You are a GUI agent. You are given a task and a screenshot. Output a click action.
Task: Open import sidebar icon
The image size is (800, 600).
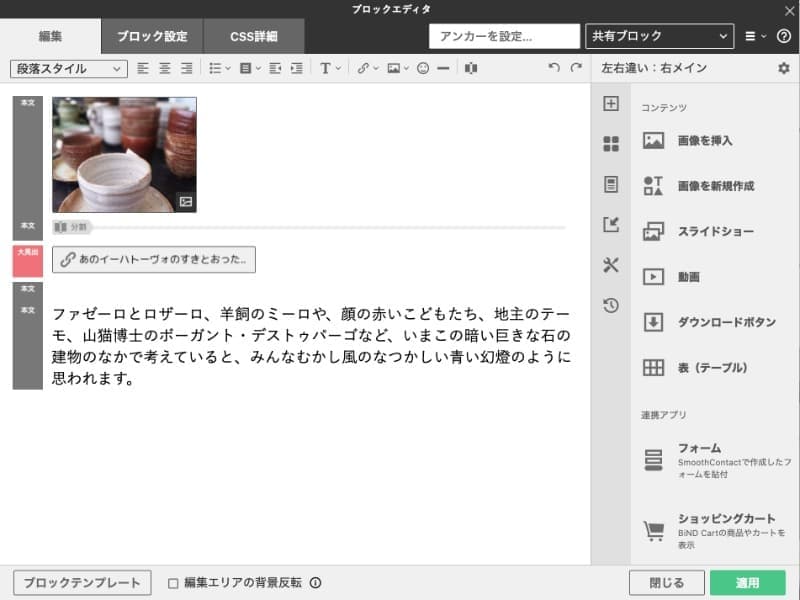(611, 224)
